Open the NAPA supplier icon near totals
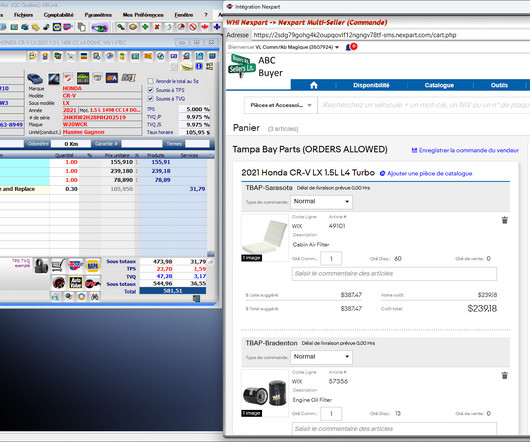Screen dimensions: 530x442 pyautogui.click(x=93, y=266)
